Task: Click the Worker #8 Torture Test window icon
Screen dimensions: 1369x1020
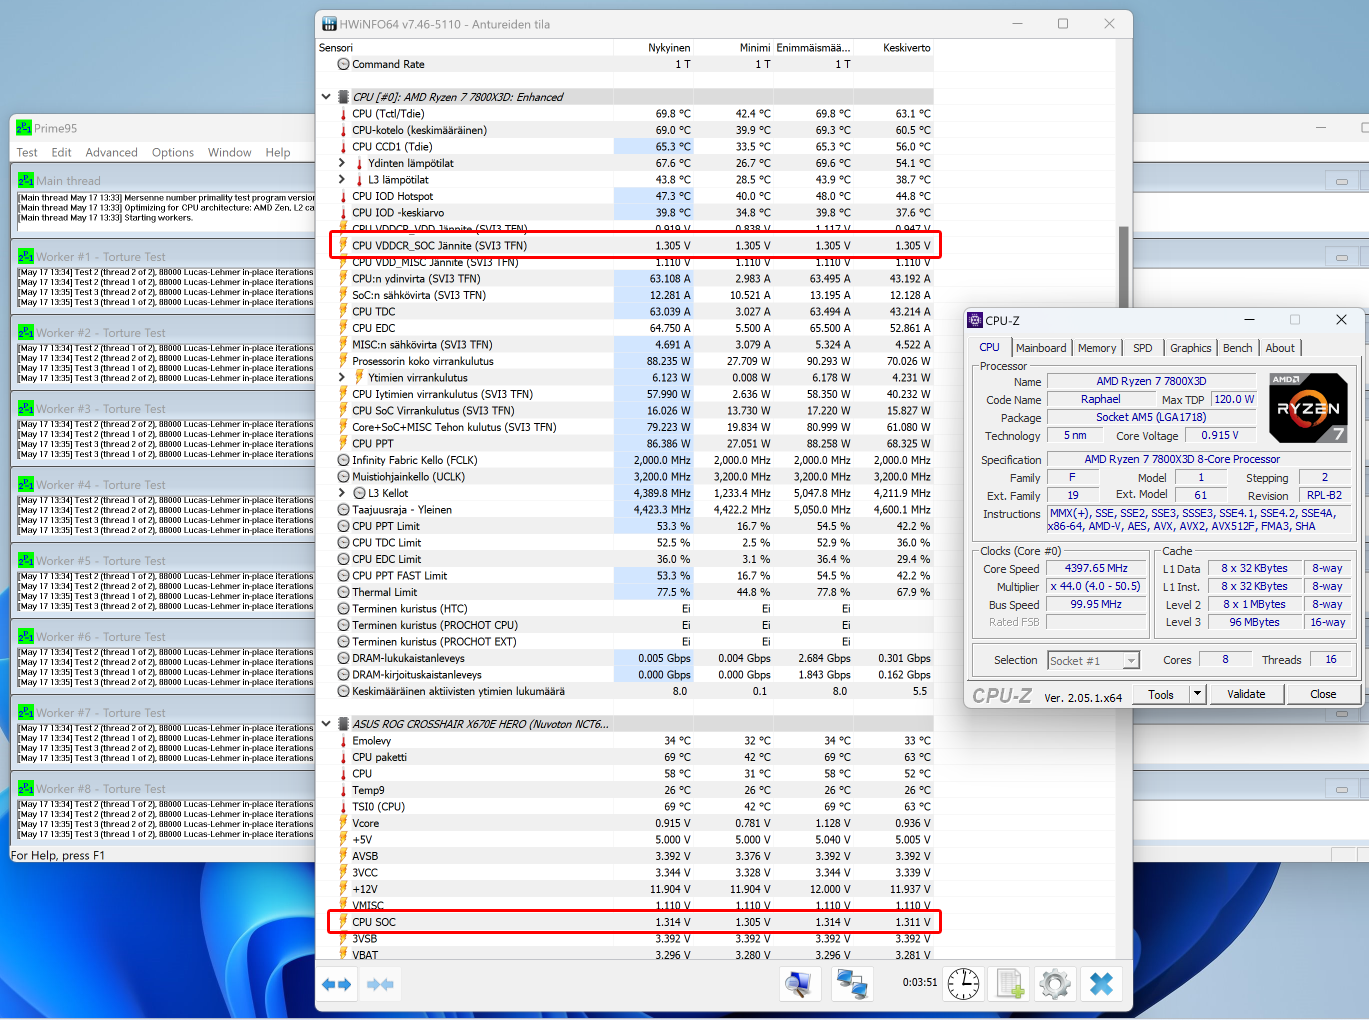Action: pos(26,789)
